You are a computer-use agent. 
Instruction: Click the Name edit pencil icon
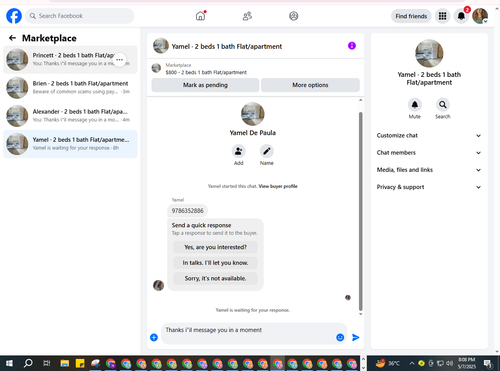[267, 151]
